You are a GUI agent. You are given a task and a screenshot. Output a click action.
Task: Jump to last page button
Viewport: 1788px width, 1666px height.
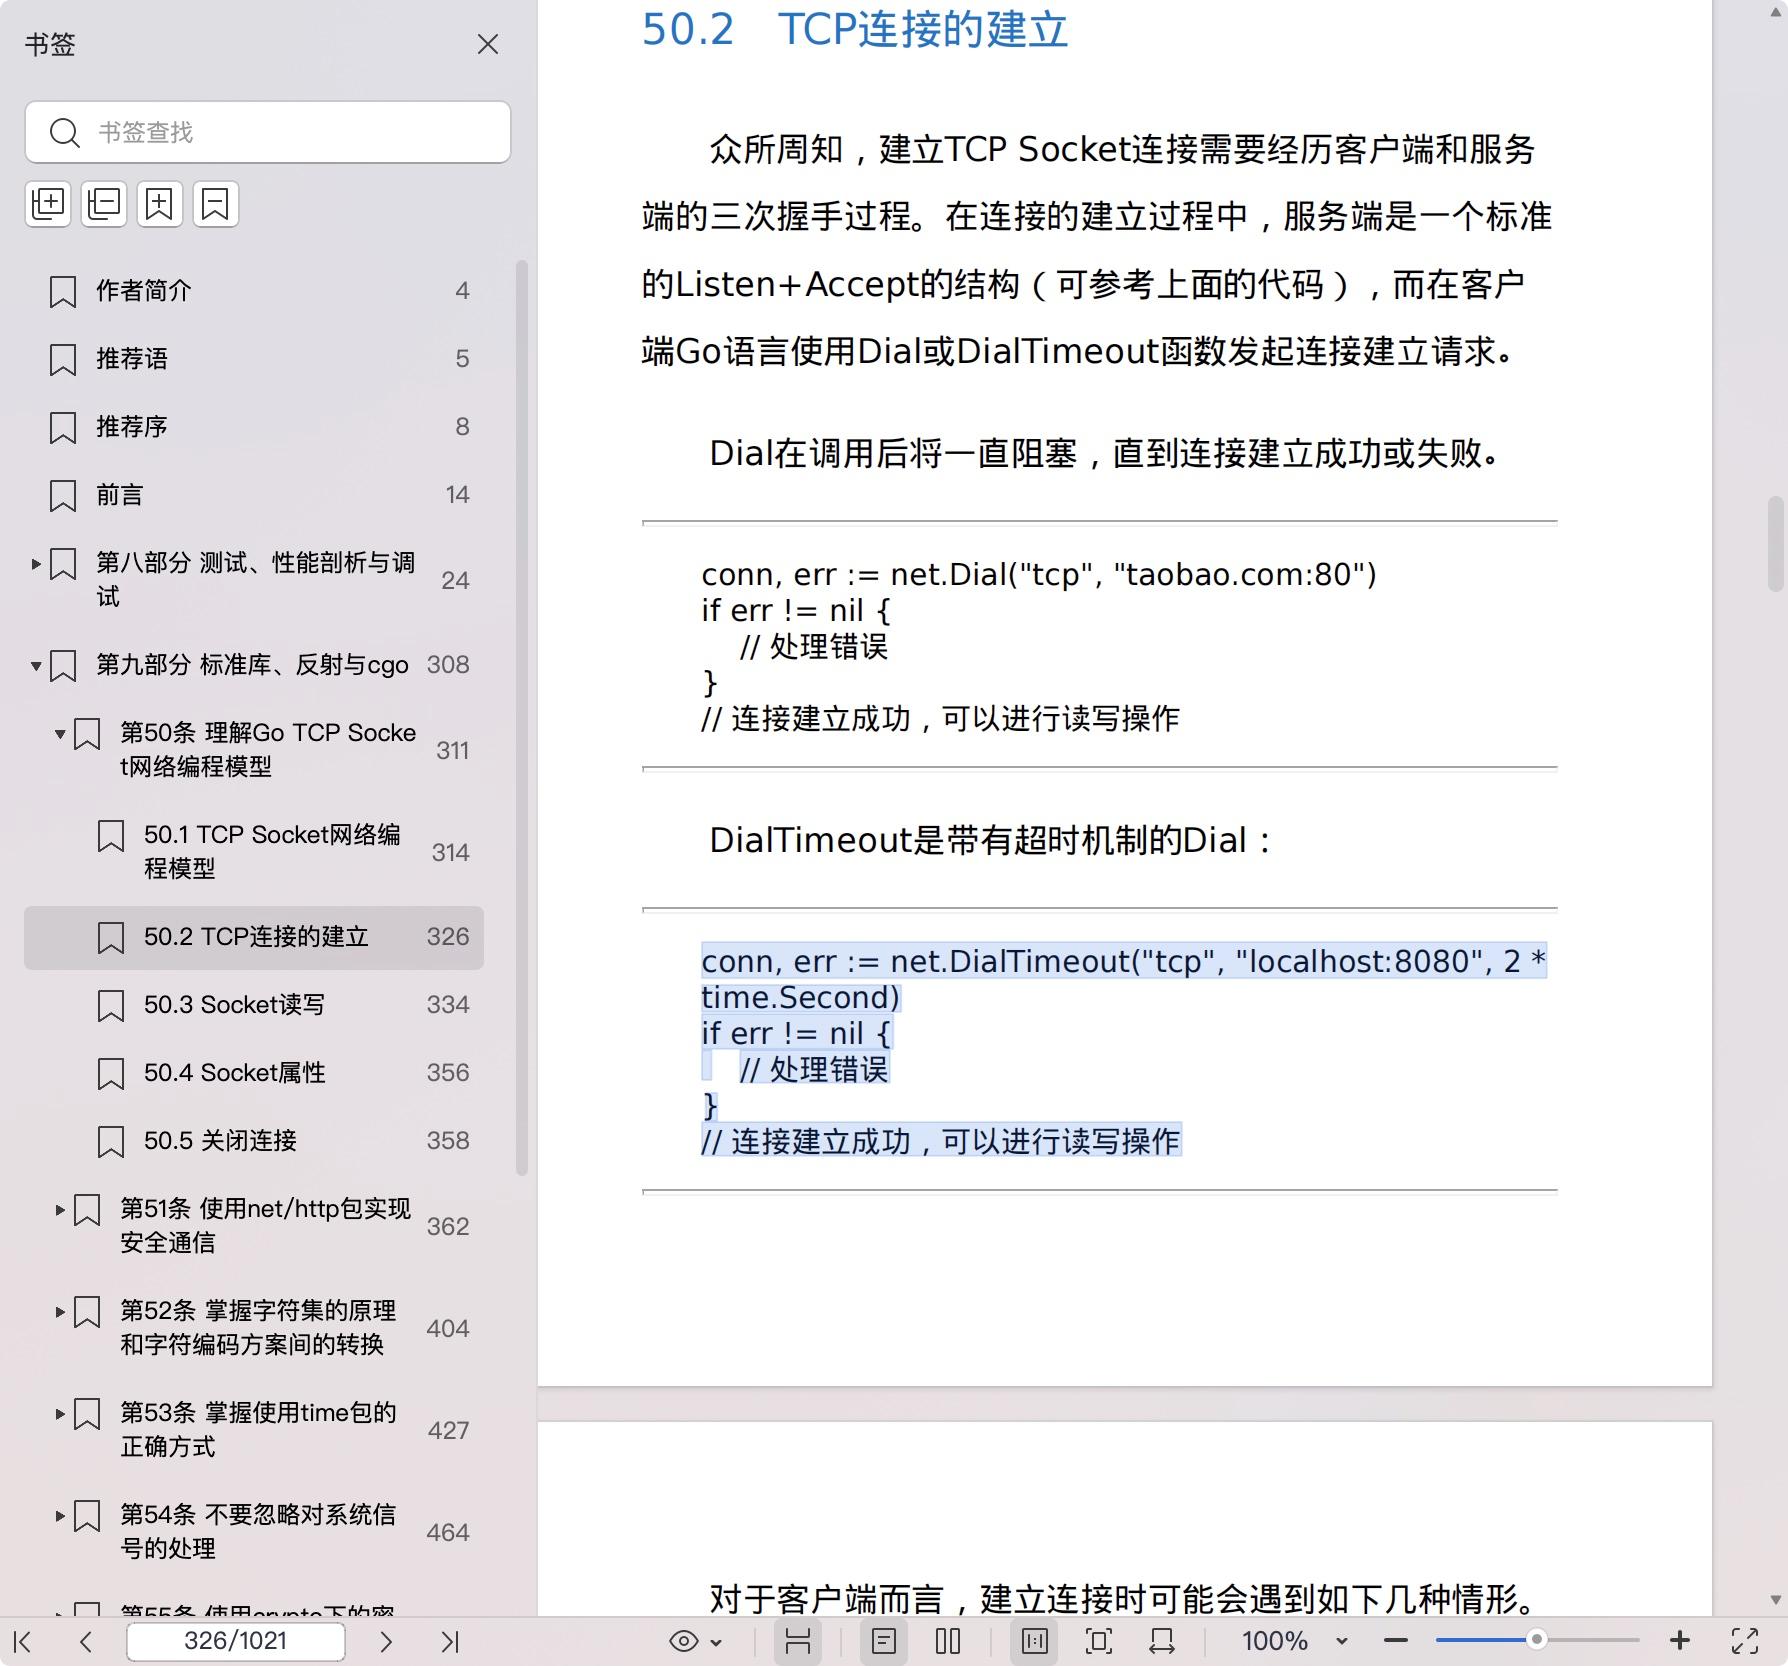tap(450, 1641)
